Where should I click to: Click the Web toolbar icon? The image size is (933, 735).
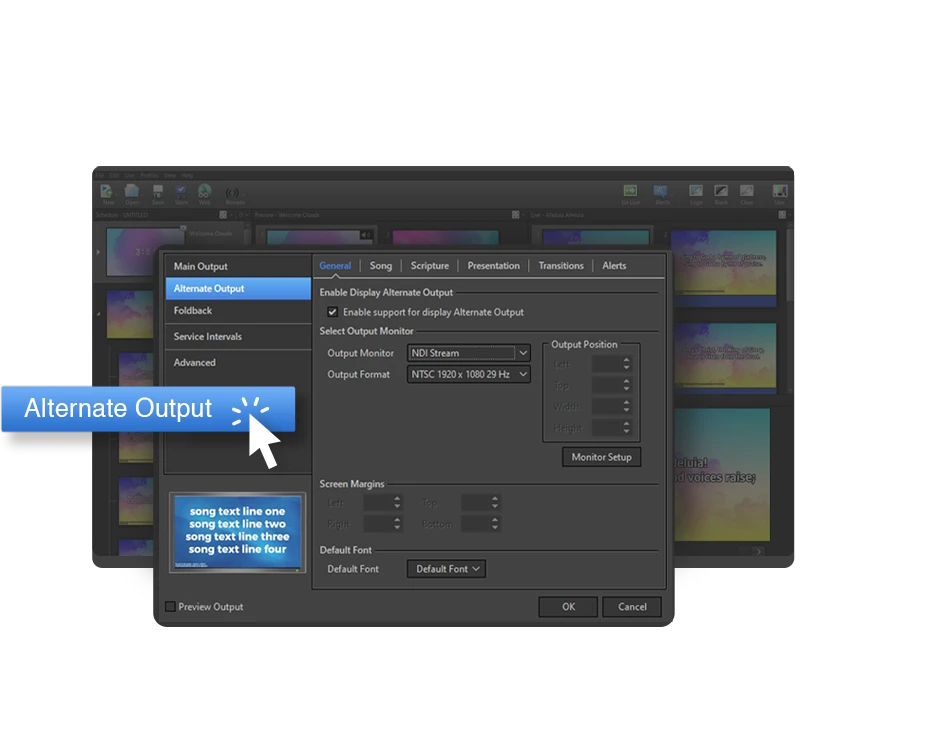coord(205,191)
